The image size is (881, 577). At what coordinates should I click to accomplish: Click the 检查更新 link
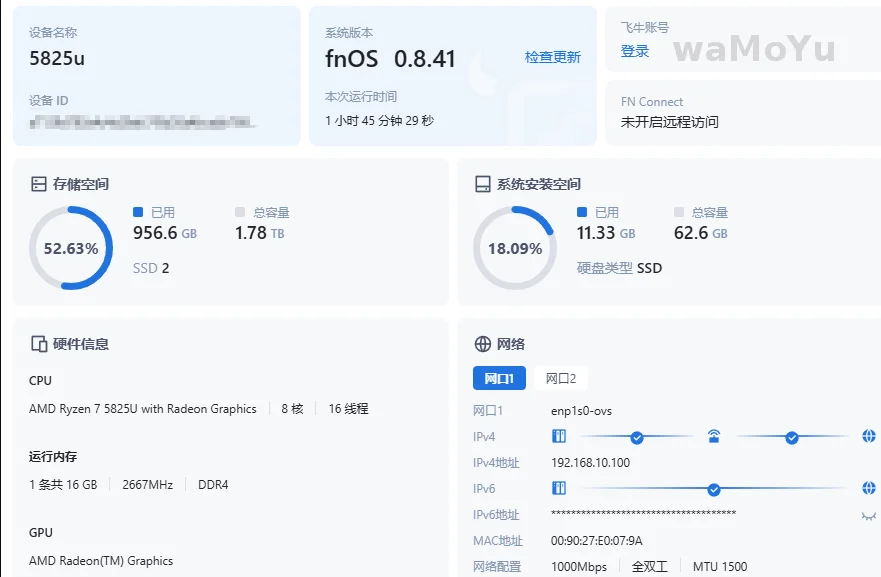coord(552,58)
